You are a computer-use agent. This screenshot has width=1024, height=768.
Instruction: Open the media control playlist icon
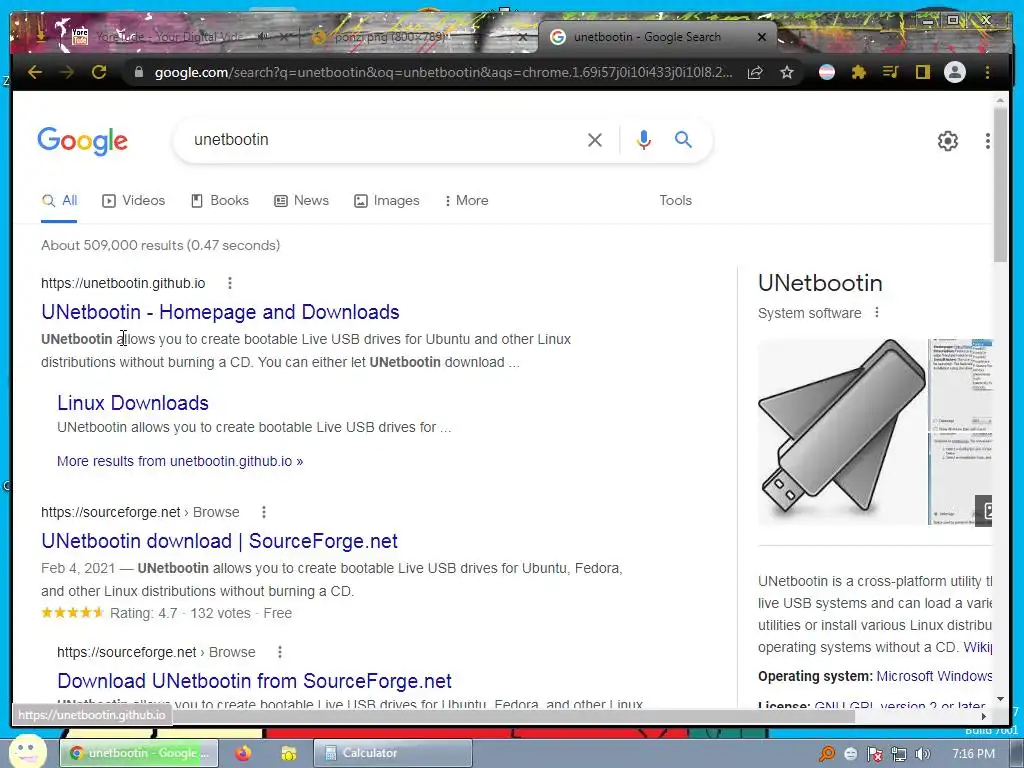[x=891, y=72]
